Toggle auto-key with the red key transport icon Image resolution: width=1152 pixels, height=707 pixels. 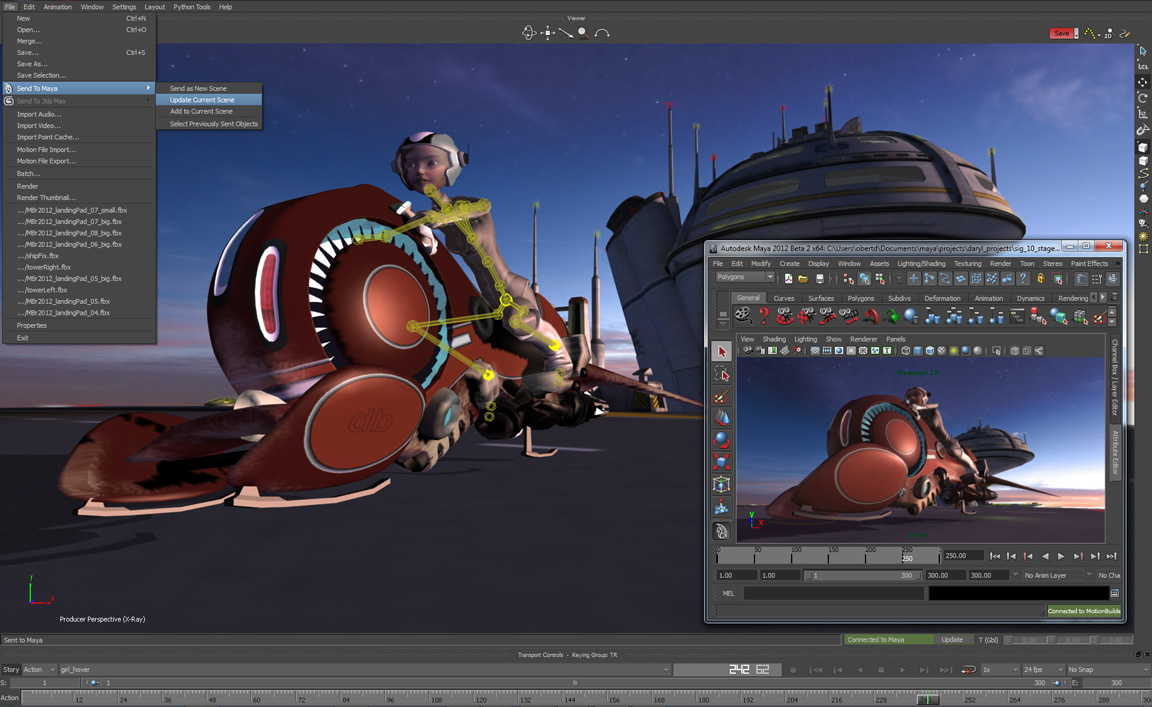pyautogui.click(x=966, y=669)
